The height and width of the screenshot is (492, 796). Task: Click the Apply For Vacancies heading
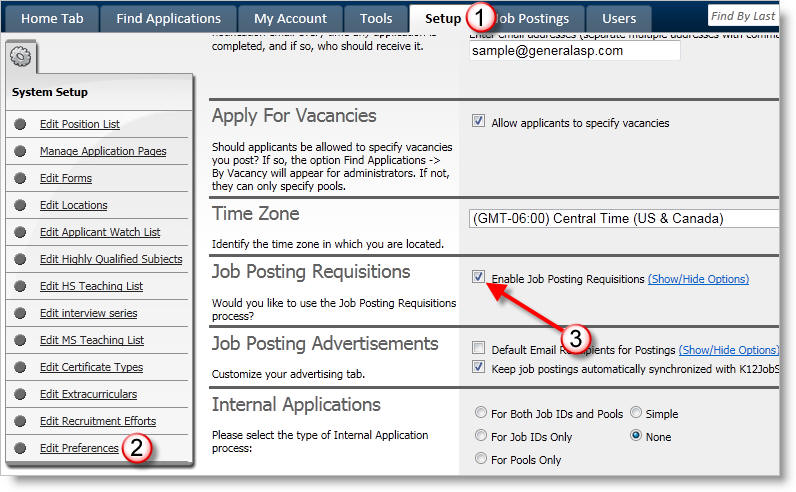click(294, 116)
